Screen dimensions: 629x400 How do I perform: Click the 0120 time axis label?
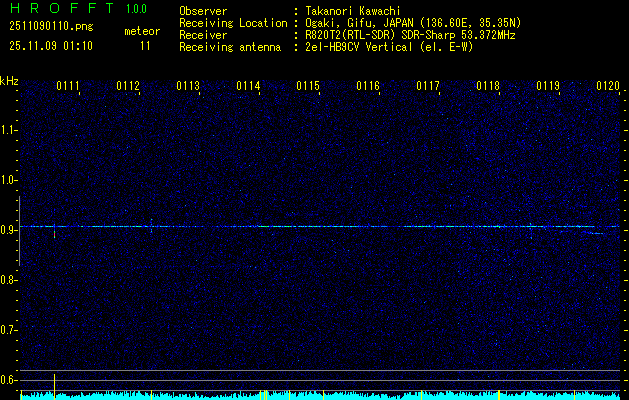tap(608, 86)
